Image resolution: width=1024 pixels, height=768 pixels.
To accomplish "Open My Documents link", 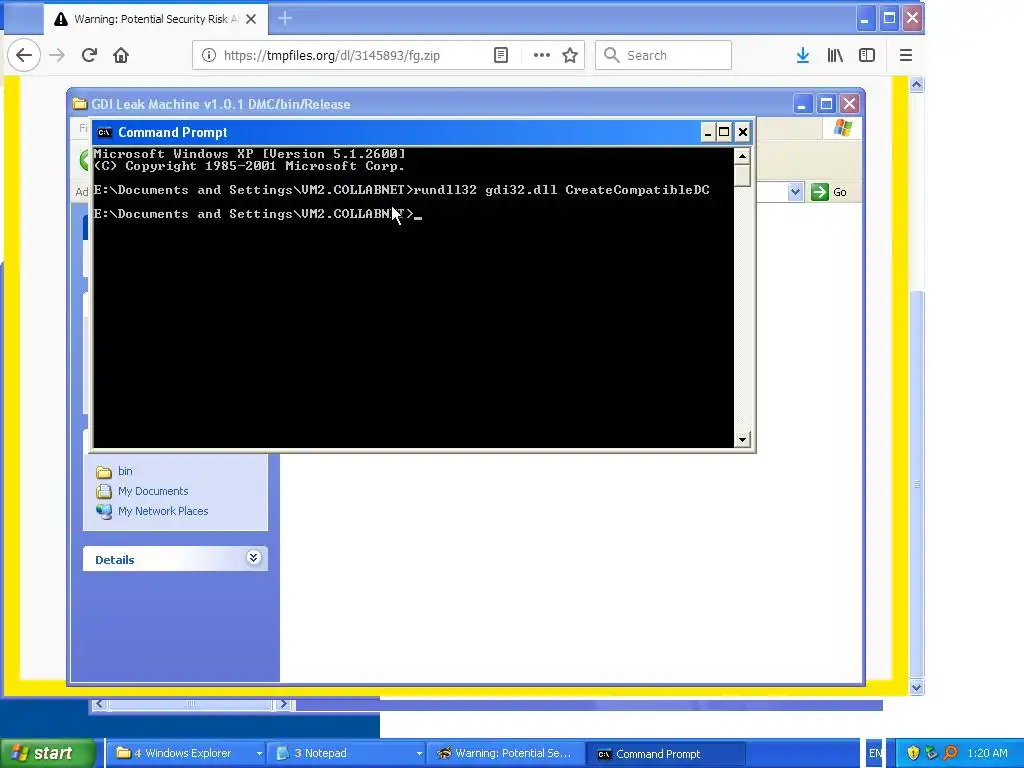I will 153,491.
